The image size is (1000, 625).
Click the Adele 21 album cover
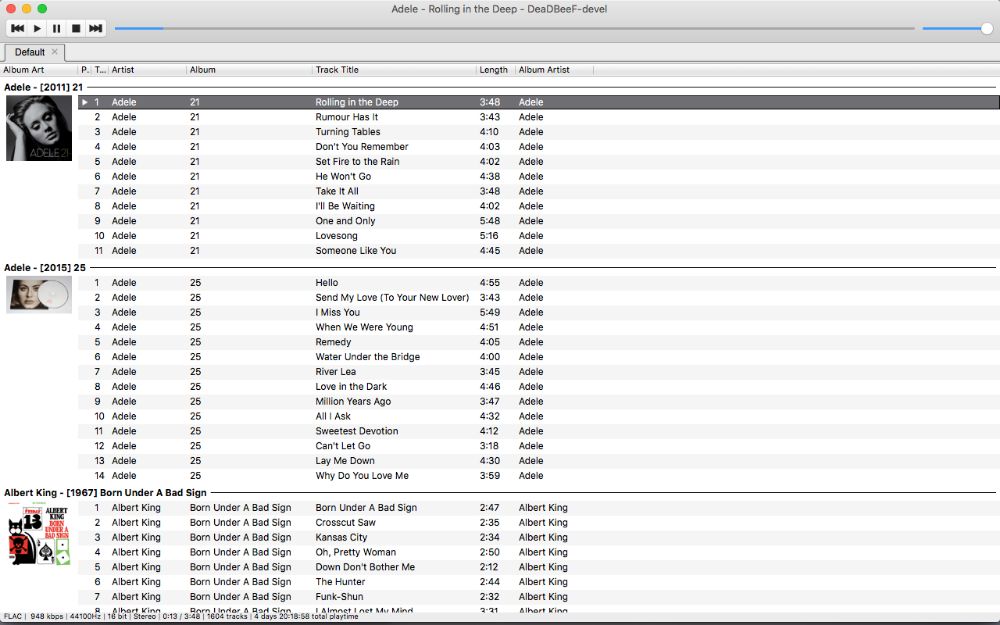point(39,128)
